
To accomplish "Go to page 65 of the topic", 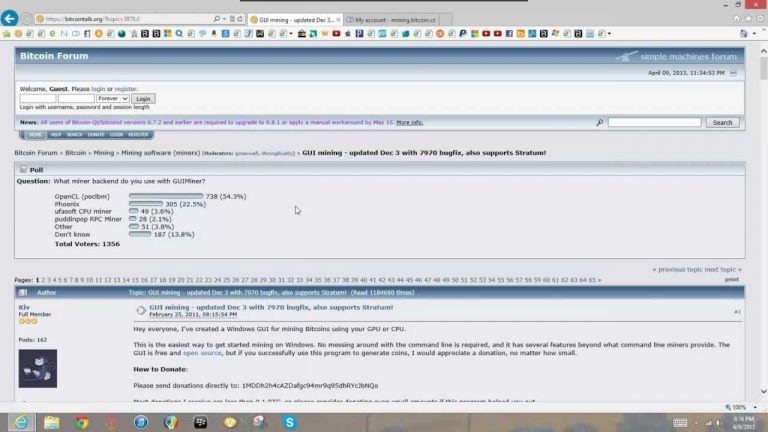I will (x=592, y=280).
